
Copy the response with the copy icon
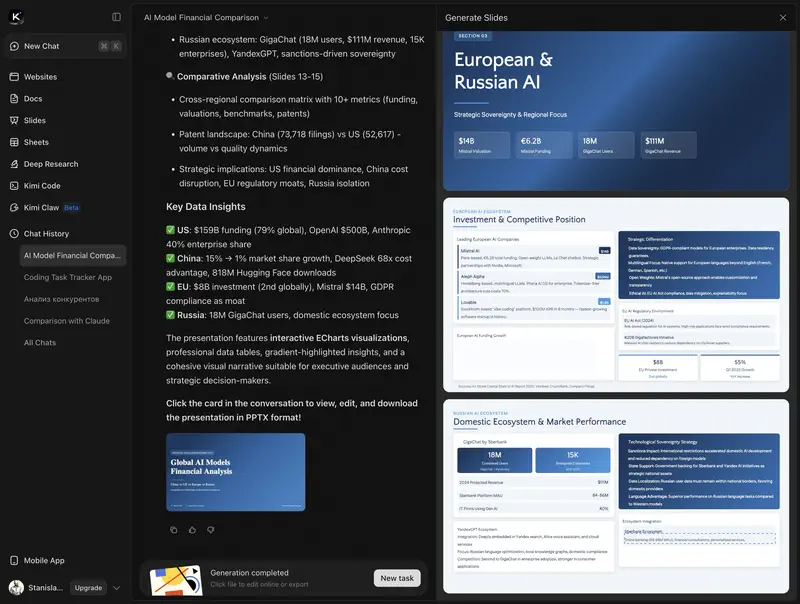[x=174, y=530]
